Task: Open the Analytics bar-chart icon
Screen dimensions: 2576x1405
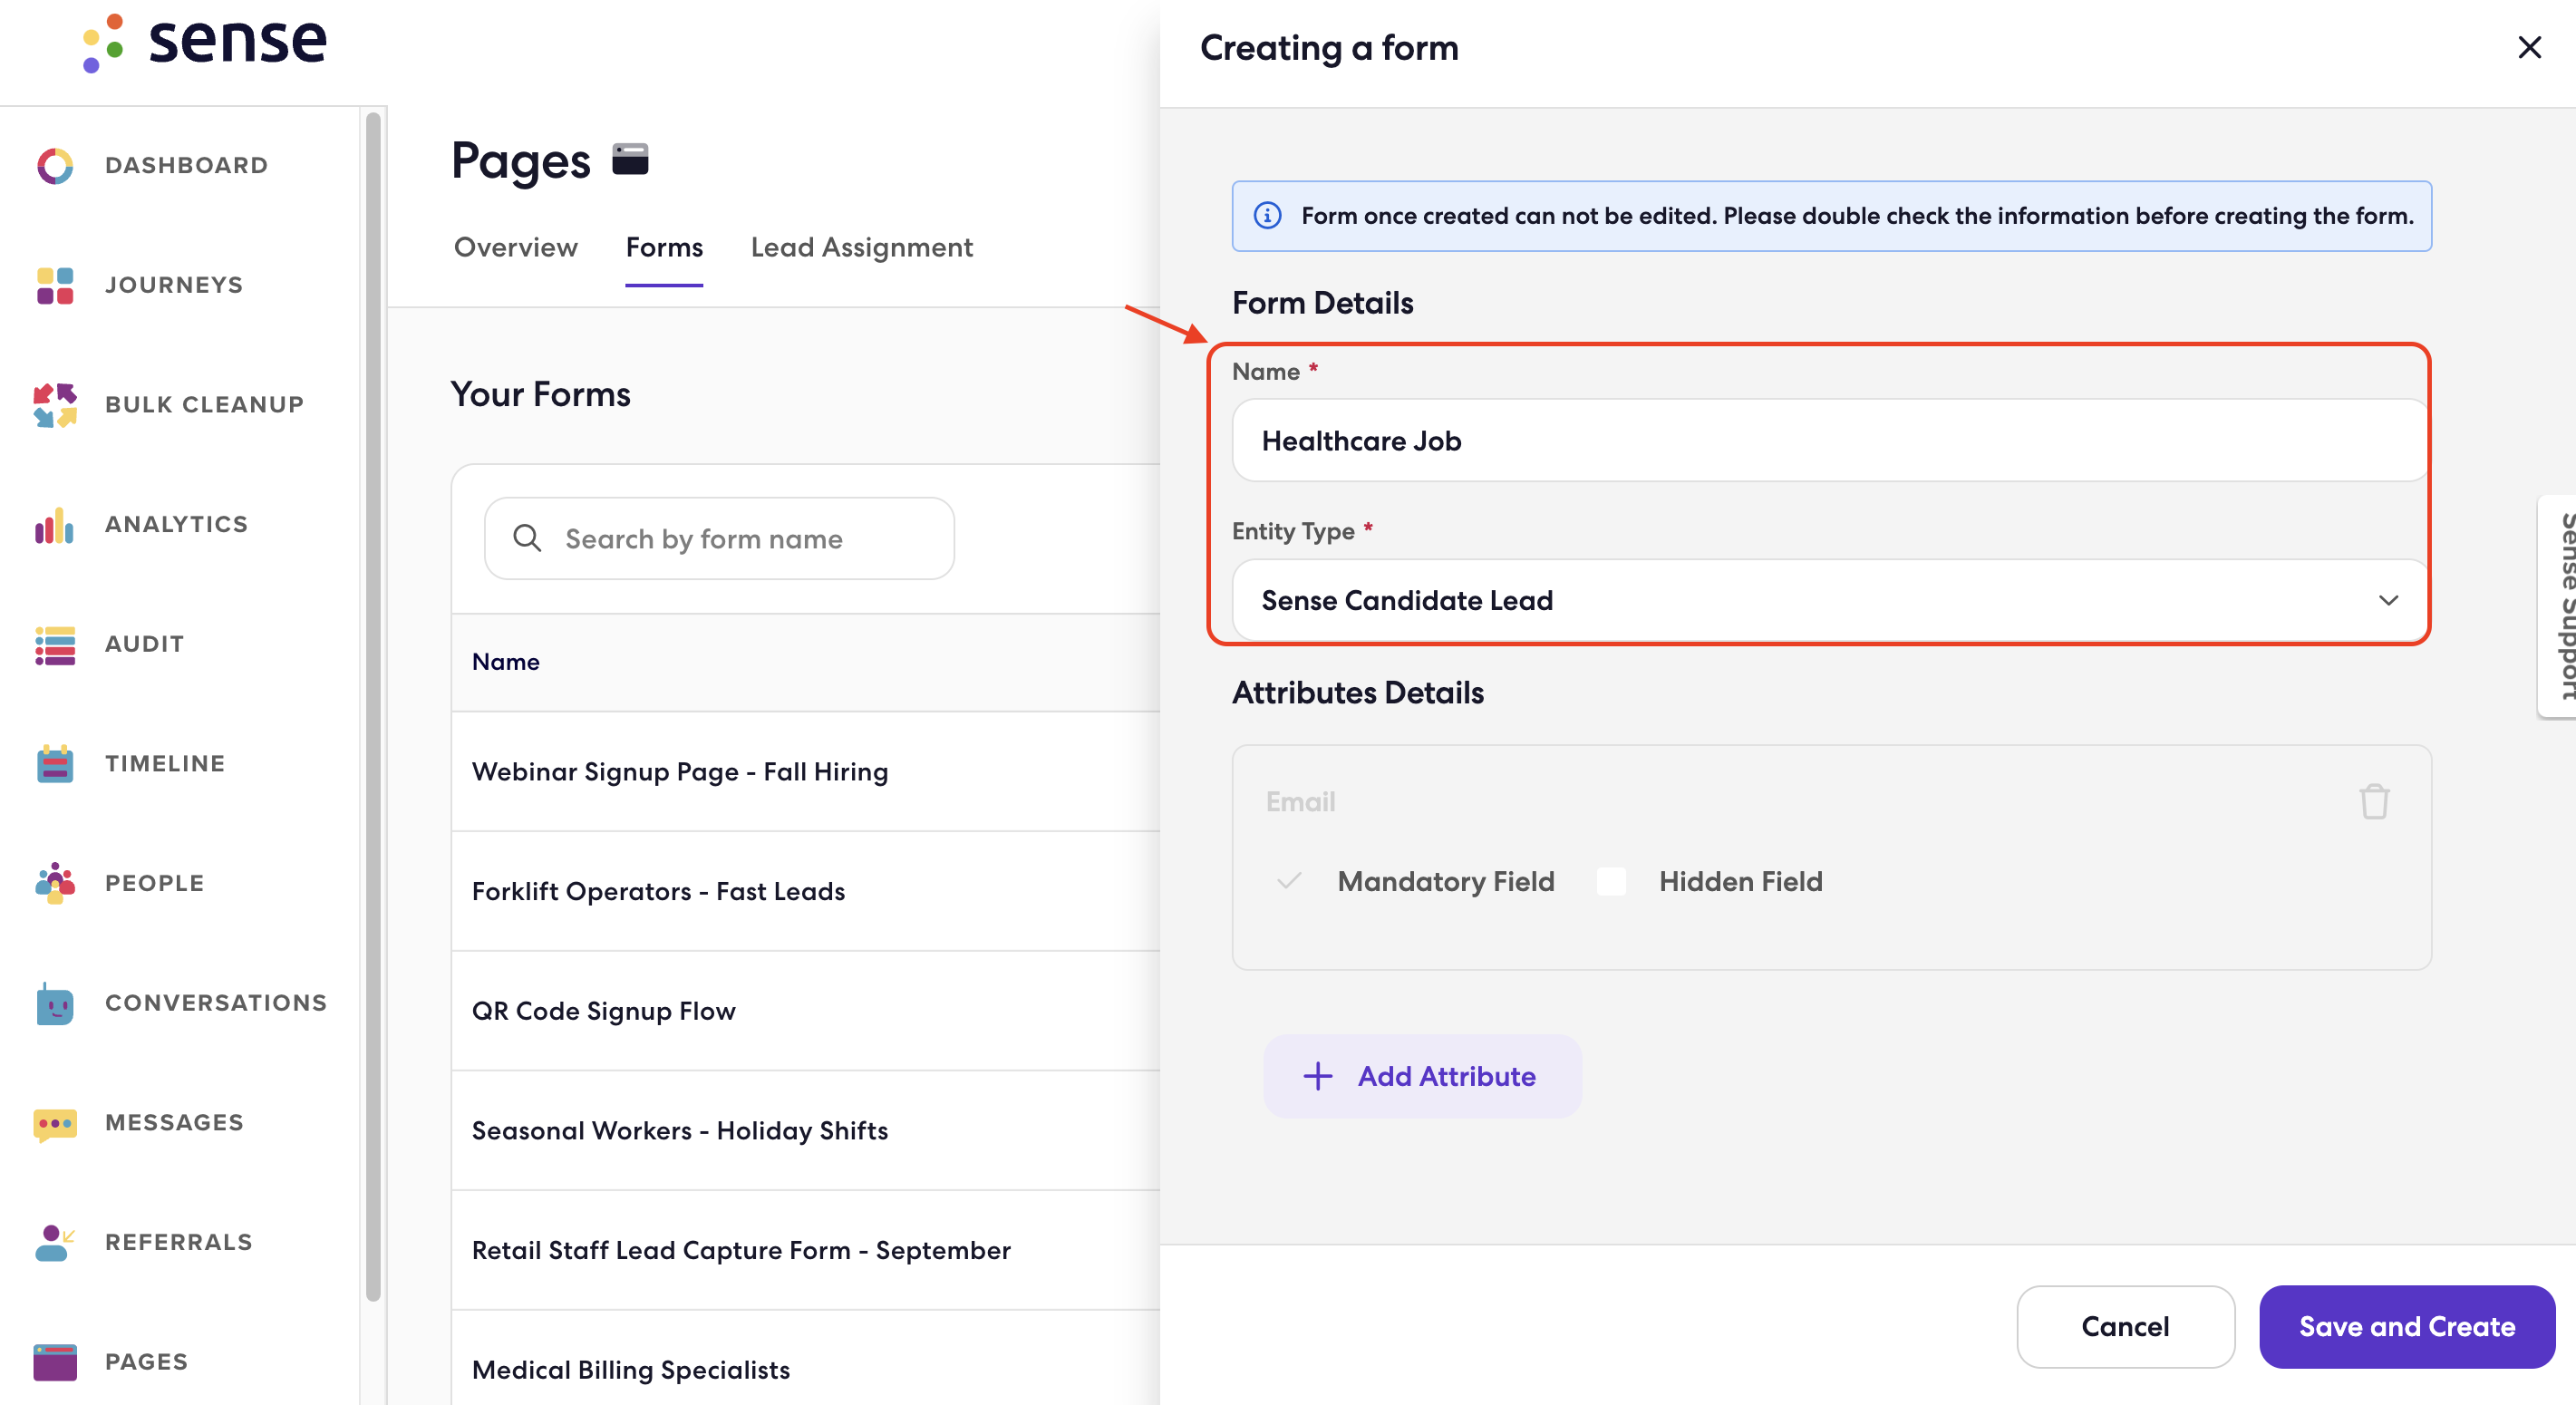Action: click(55, 525)
